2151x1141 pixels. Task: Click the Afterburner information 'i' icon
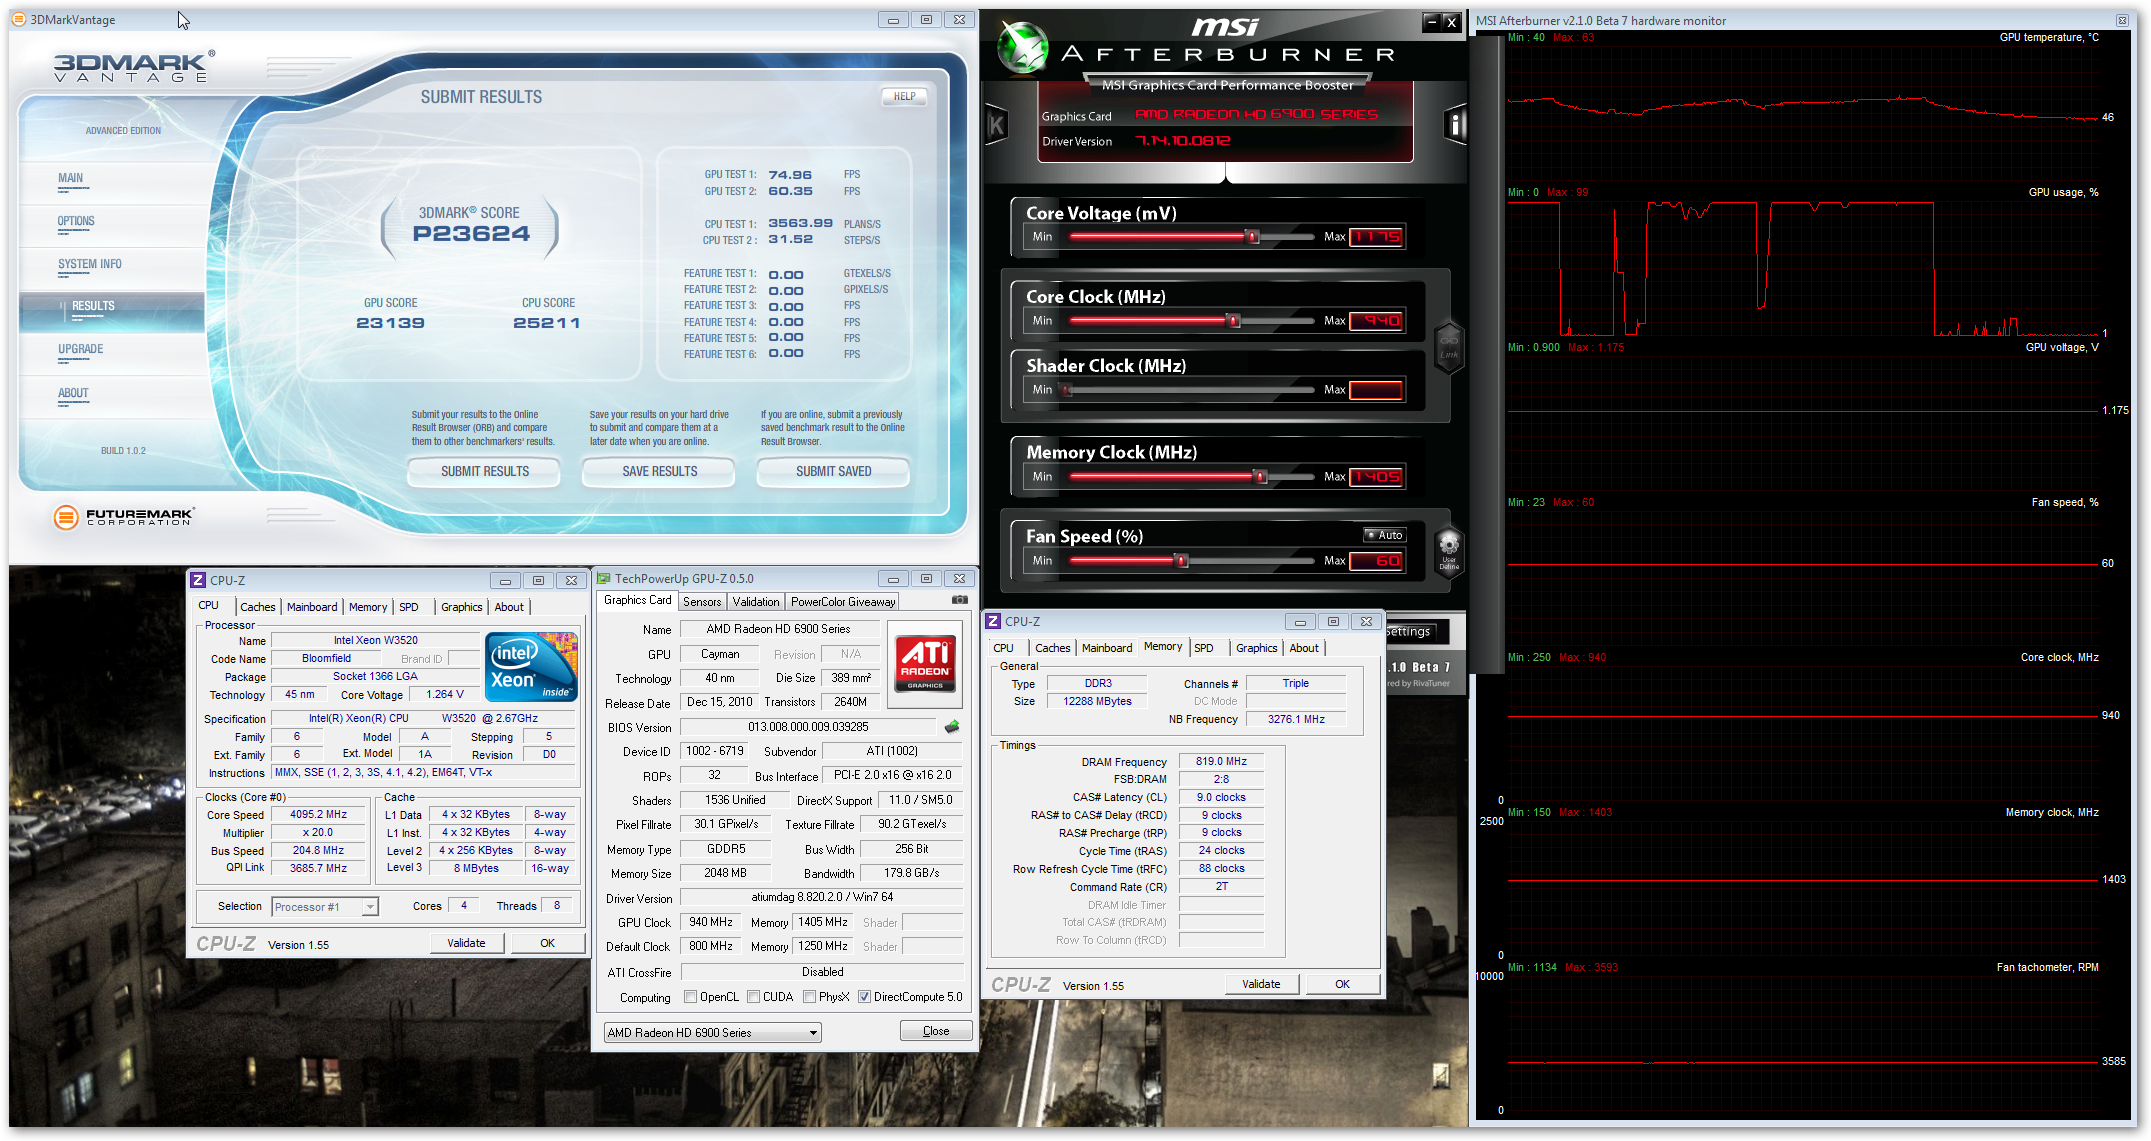pos(1456,125)
